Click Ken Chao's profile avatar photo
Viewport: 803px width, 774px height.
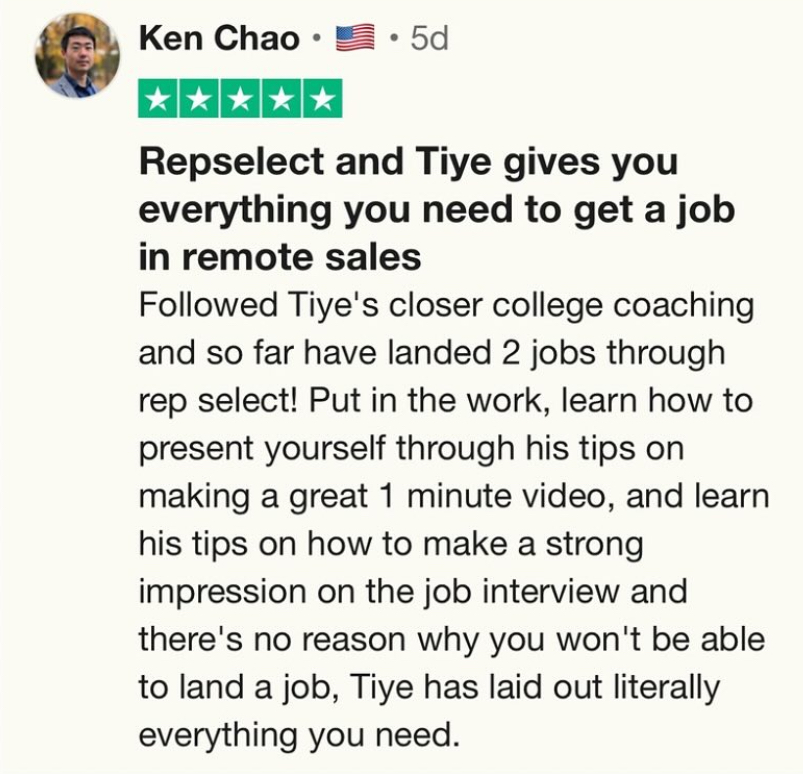pos(78,56)
